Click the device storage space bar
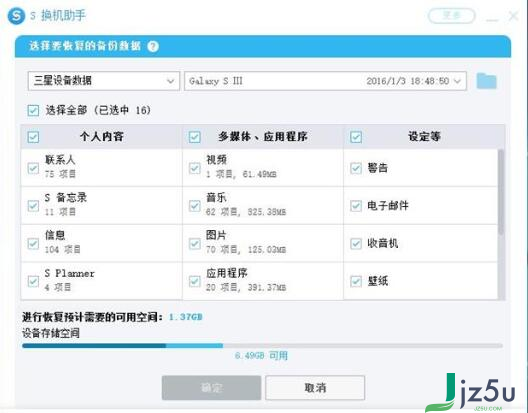The image size is (528, 413). pyautogui.click(x=262, y=346)
